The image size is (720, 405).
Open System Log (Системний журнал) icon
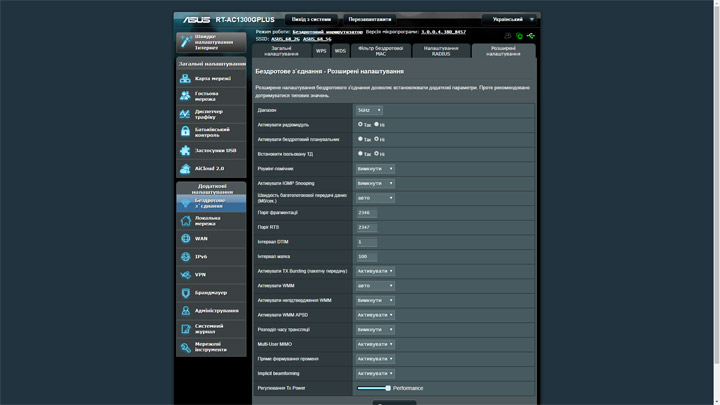coord(185,329)
